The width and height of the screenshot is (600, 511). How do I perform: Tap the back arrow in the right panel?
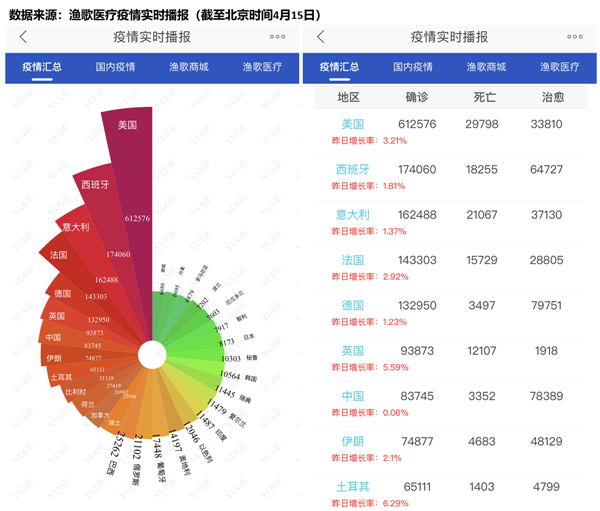(x=321, y=37)
